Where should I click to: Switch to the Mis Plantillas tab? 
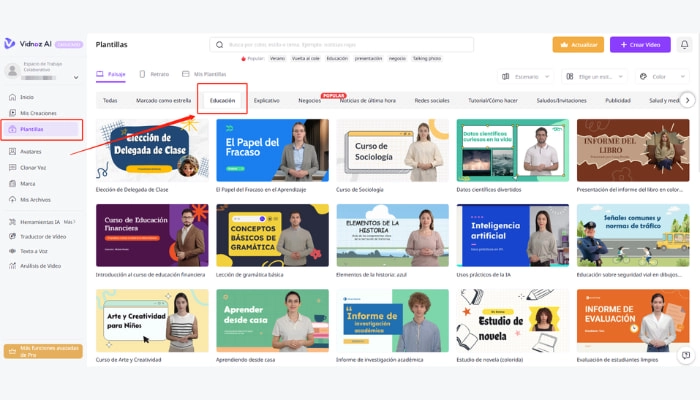[x=204, y=74]
